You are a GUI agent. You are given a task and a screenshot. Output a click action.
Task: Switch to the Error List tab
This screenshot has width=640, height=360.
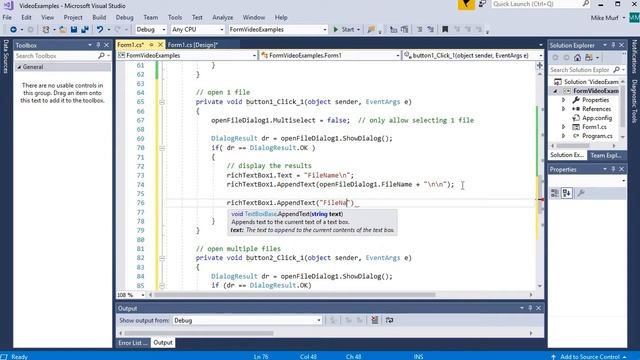[133, 343]
